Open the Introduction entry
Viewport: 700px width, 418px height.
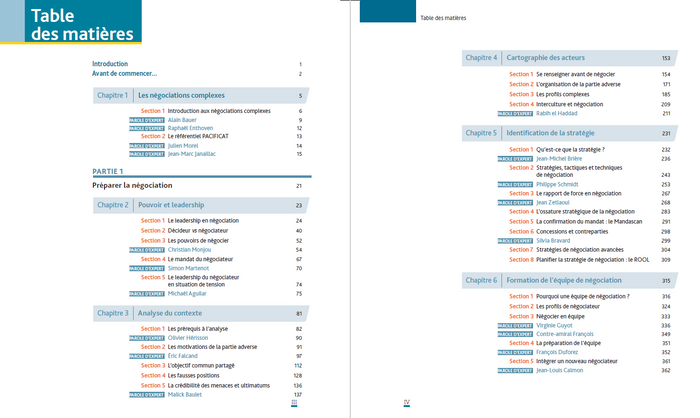(x=109, y=64)
